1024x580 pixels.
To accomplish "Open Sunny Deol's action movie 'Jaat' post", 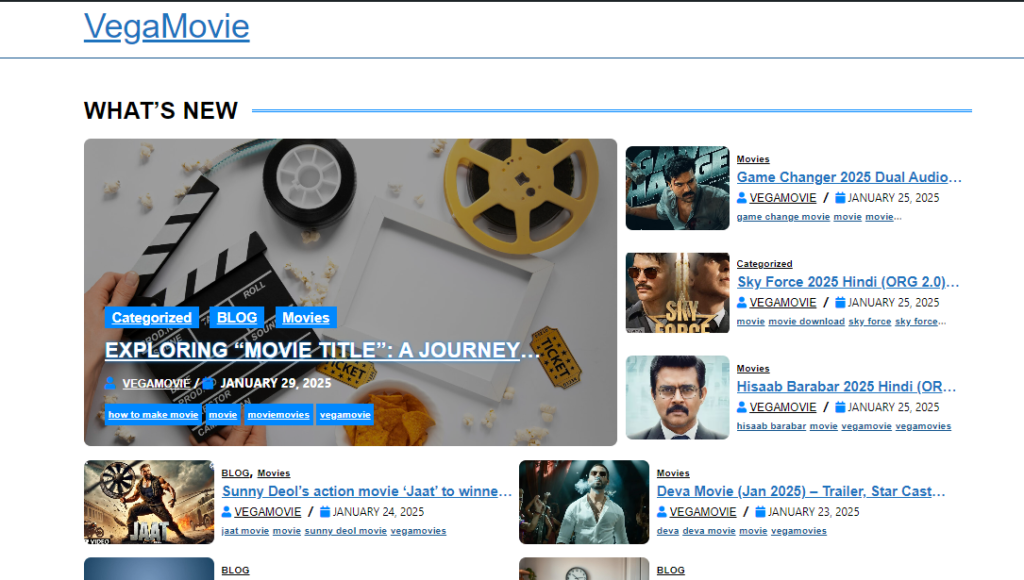I will pyautogui.click(x=366, y=491).
